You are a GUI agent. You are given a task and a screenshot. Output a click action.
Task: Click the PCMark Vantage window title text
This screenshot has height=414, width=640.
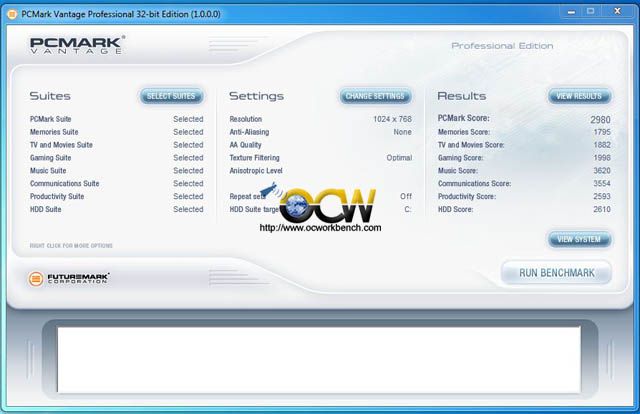click(121, 14)
